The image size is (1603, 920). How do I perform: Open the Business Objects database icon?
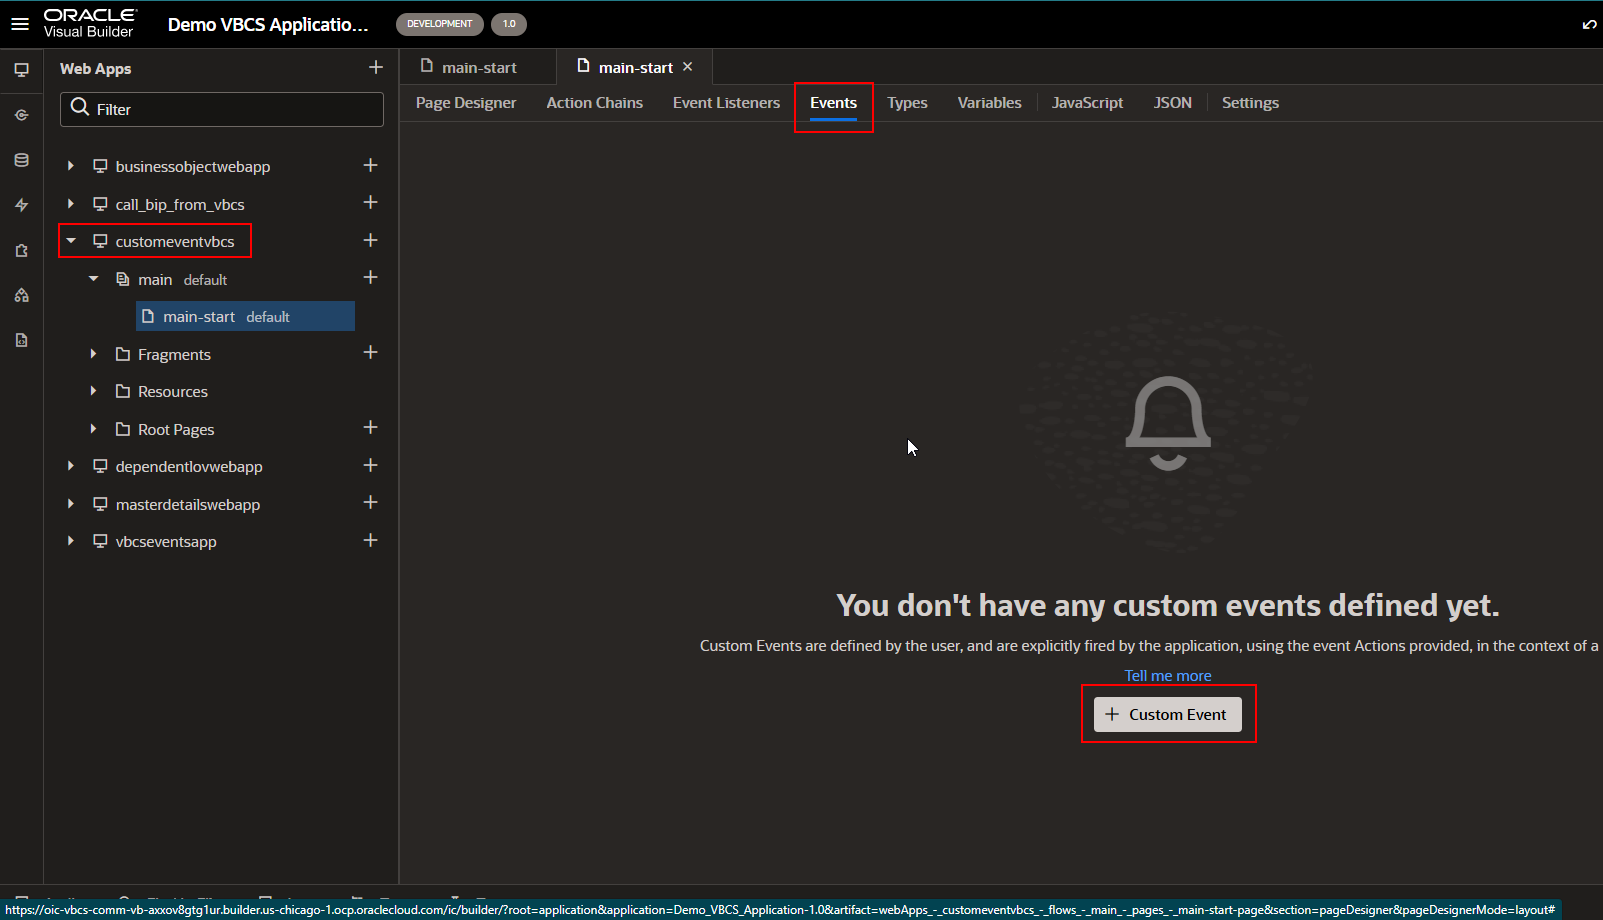[21, 160]
